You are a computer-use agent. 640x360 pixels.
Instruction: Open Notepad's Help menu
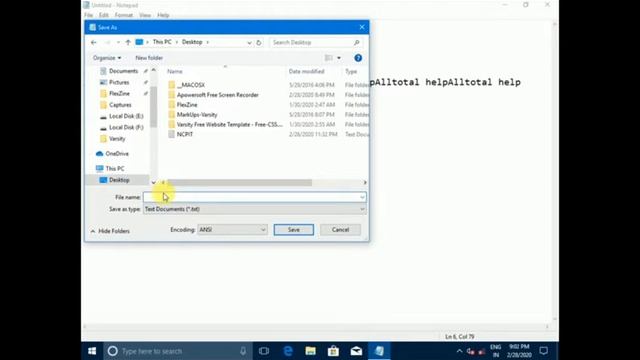click(163, 15)
